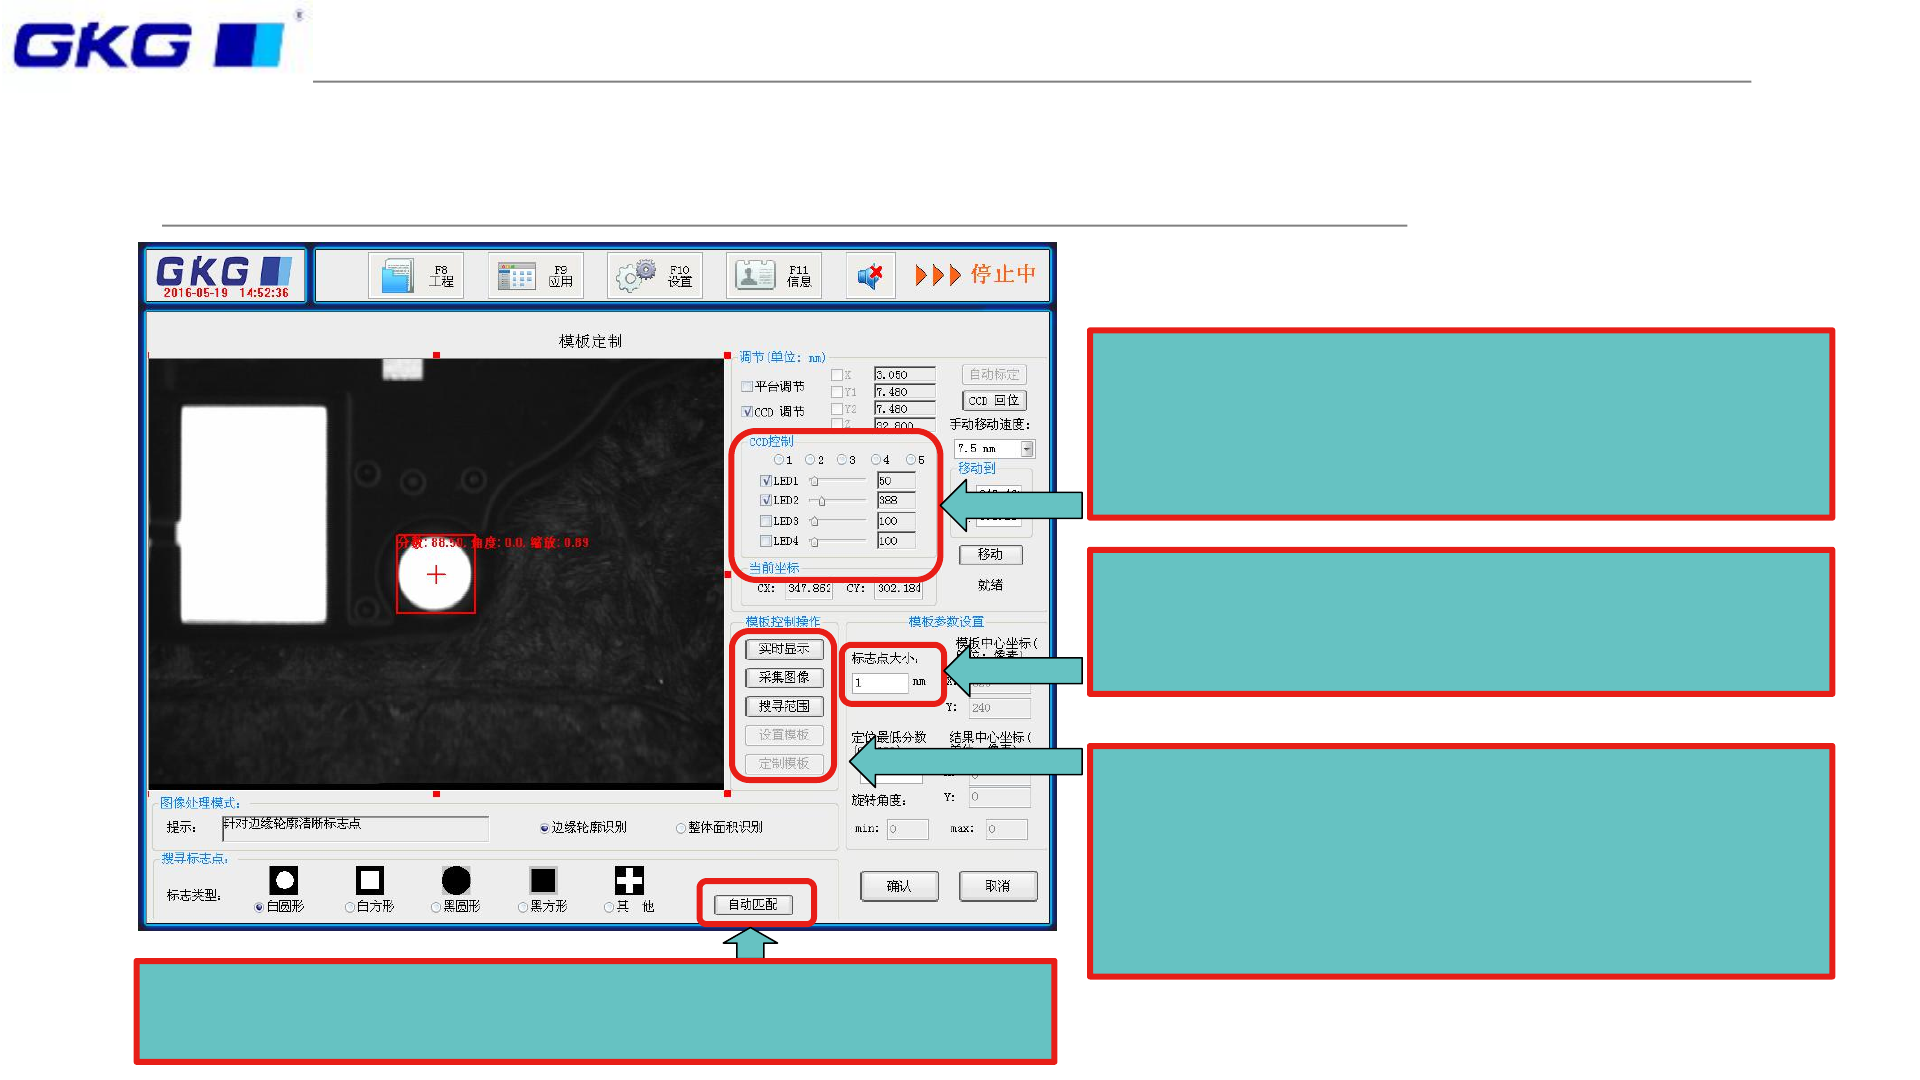Uncheck the CCD 调节 checkbox
This screenshot has height=1080, width=1920.
click(747, 412)
